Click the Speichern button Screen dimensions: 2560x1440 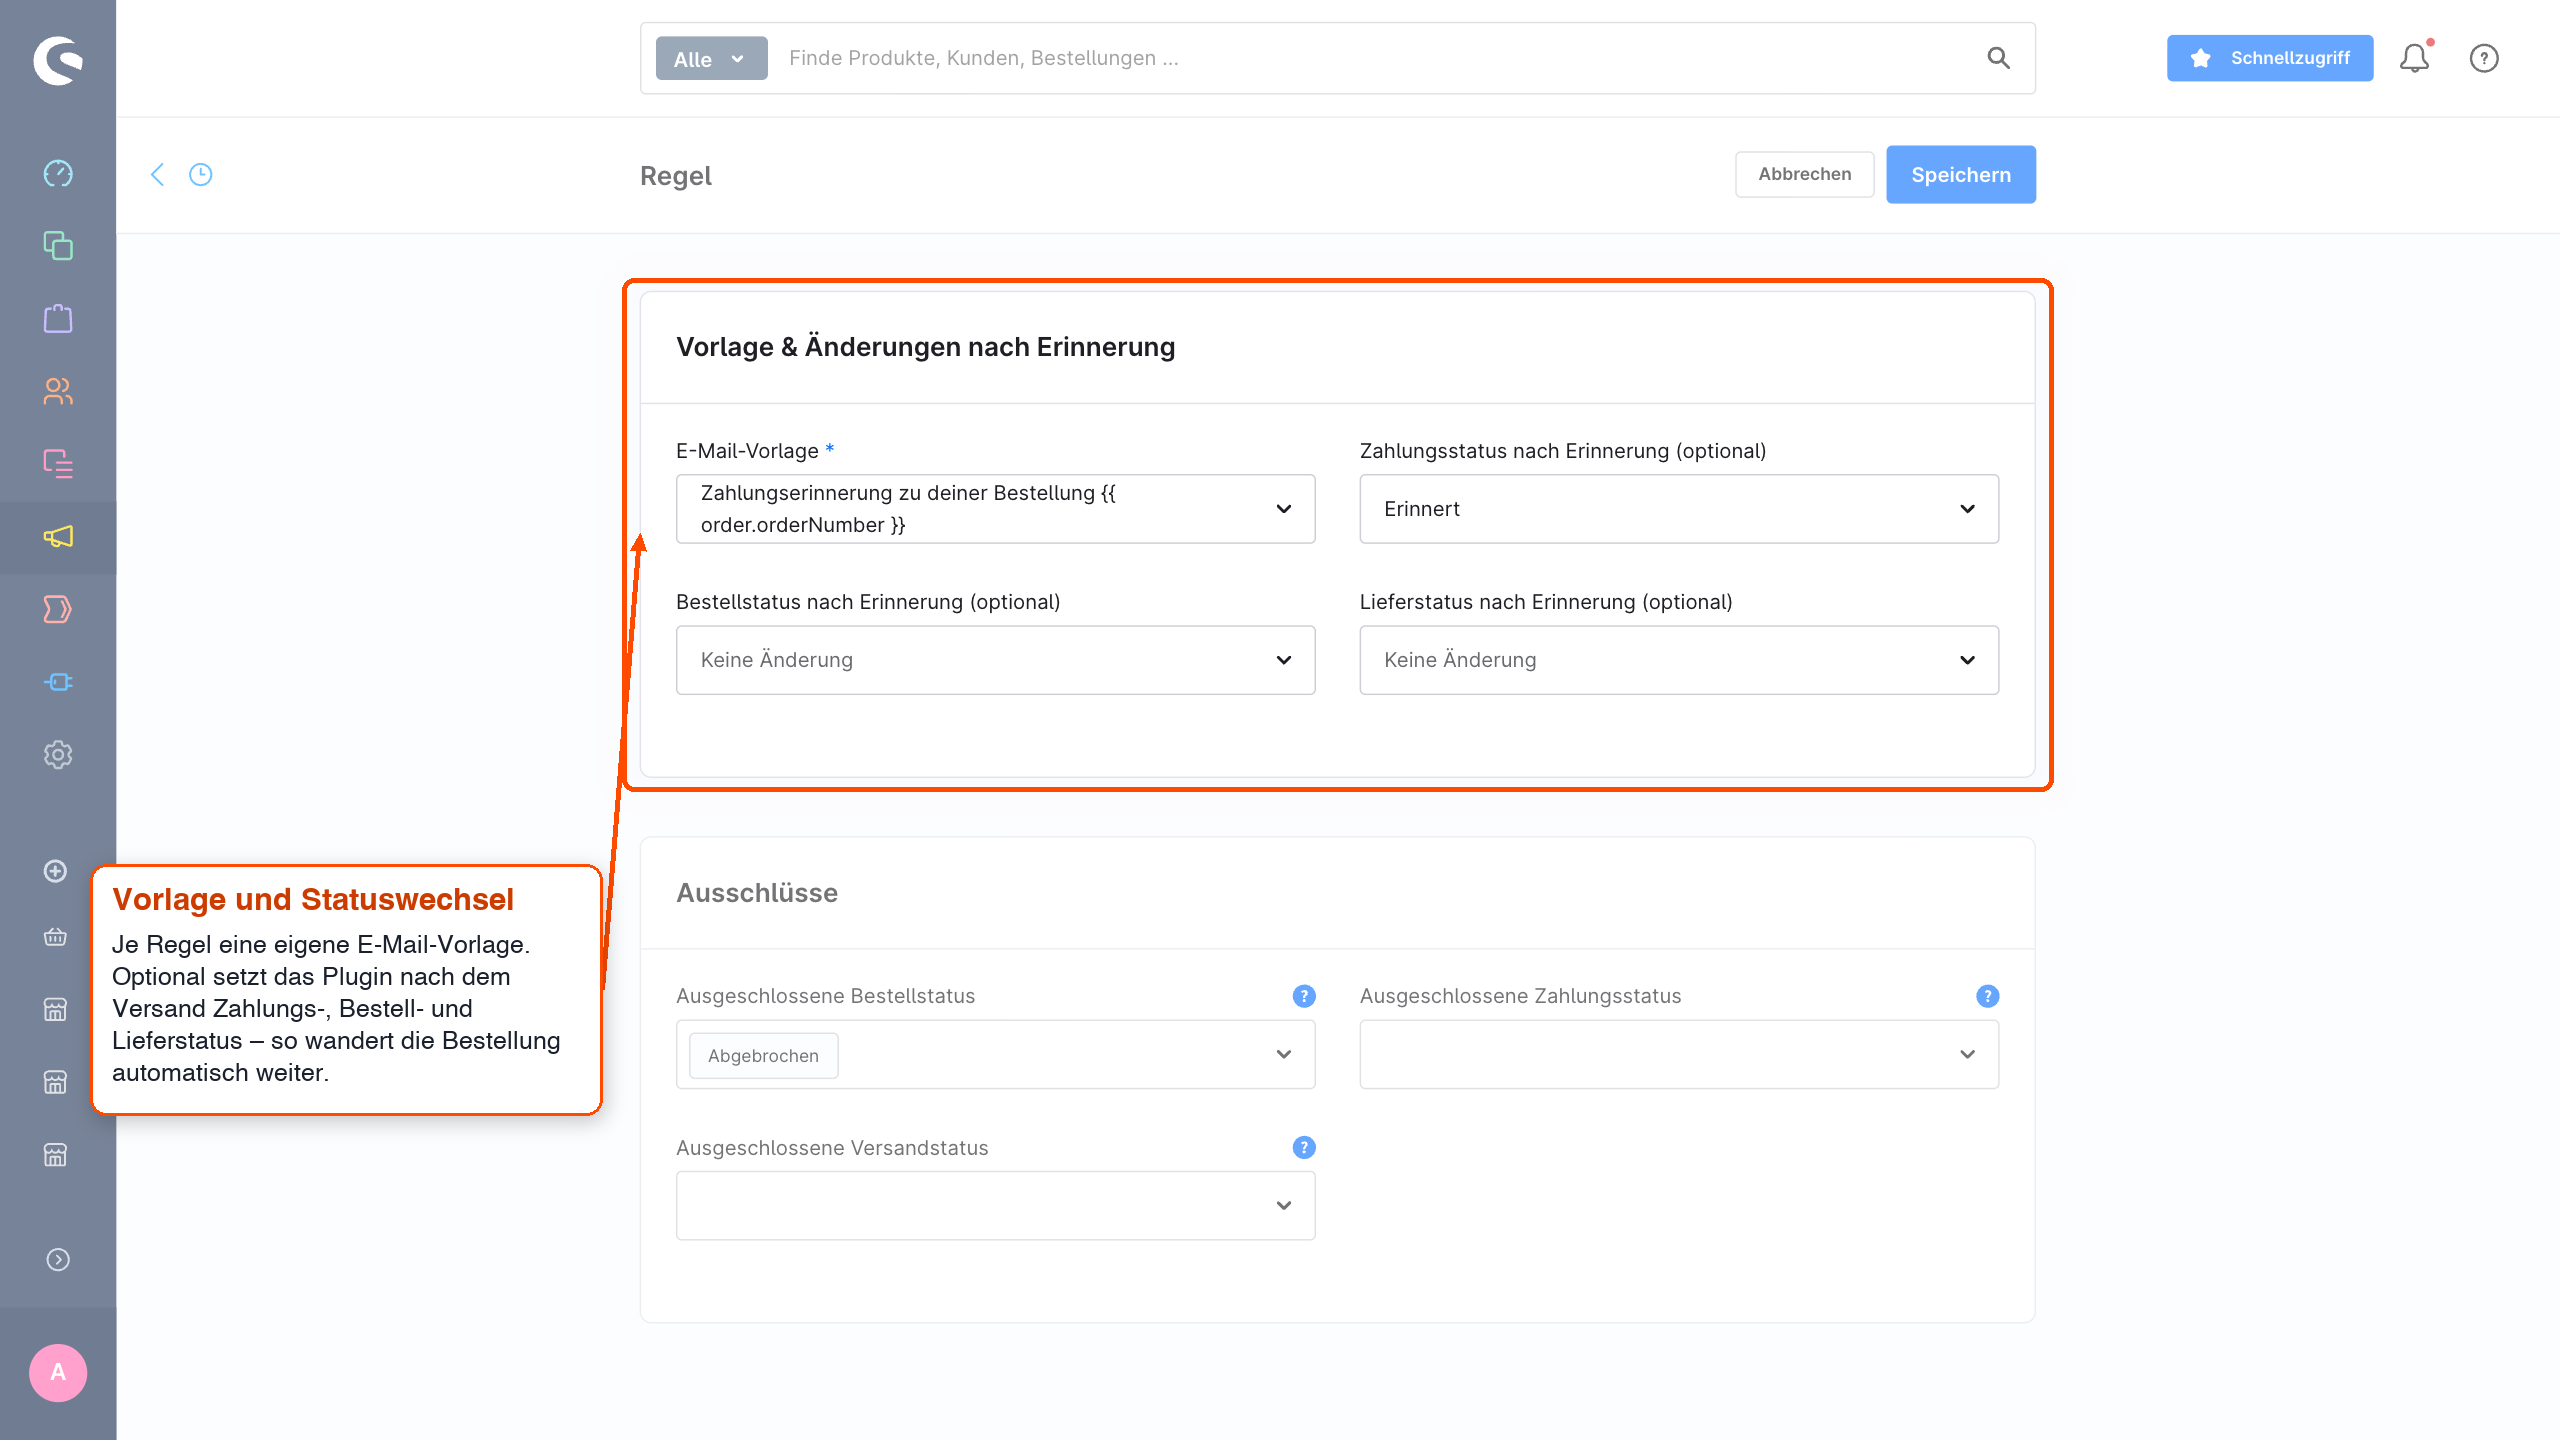coord(1961,175)
